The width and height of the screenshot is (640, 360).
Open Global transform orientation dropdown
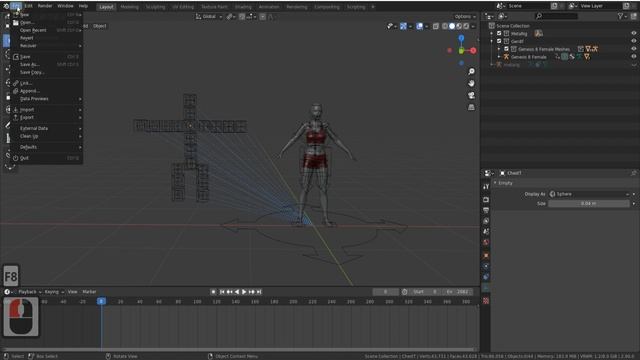pos(209,16)
